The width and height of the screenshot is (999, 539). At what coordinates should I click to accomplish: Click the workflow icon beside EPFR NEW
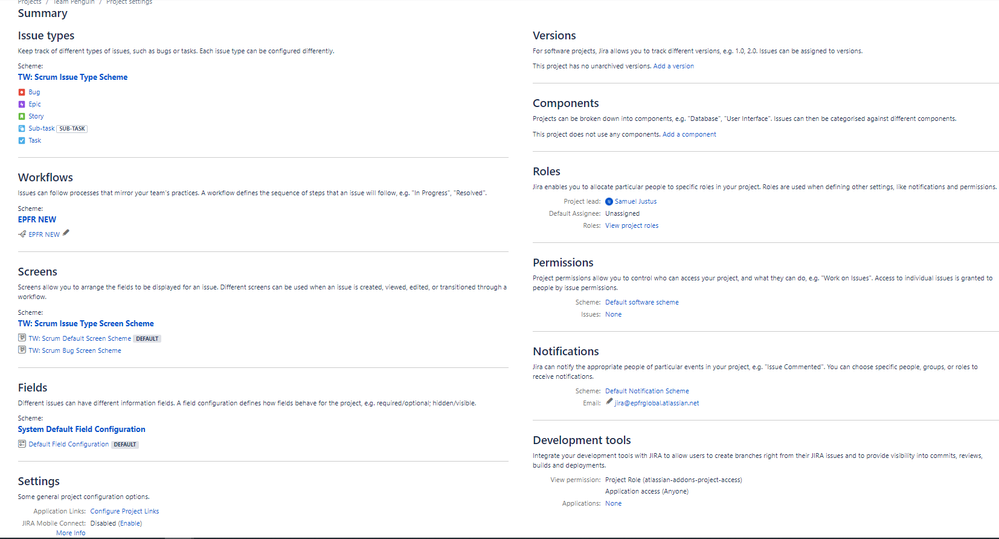coord(22,234)
